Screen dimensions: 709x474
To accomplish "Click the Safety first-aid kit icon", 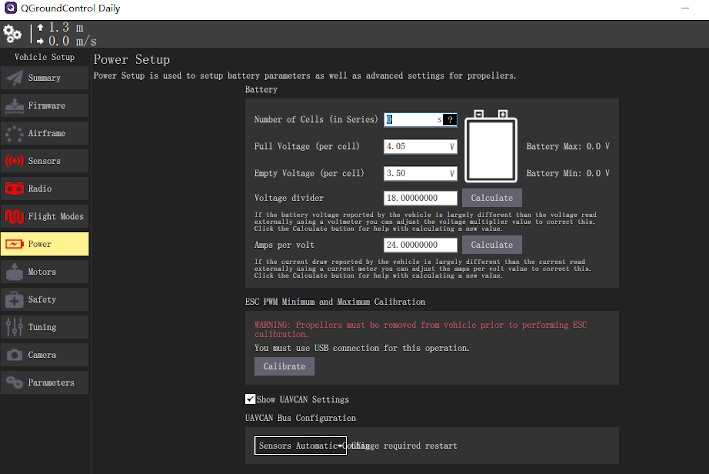I will point(14,299).
